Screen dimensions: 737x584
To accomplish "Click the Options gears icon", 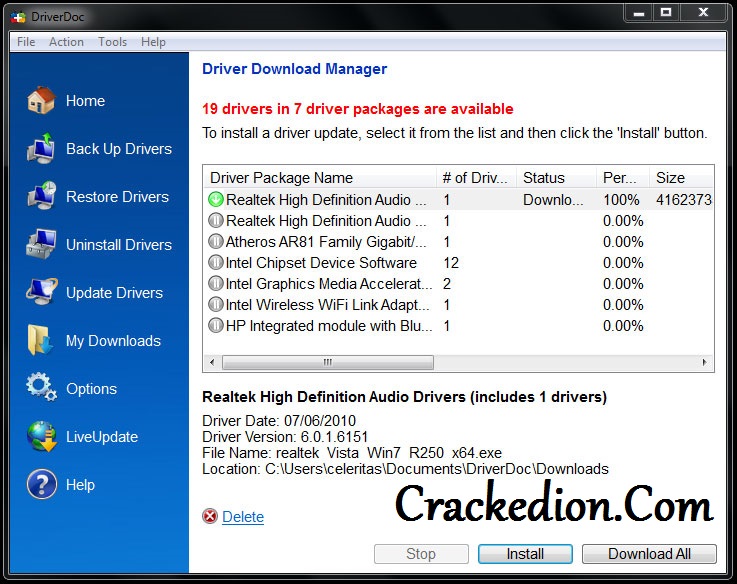I will tap(41, 387).
